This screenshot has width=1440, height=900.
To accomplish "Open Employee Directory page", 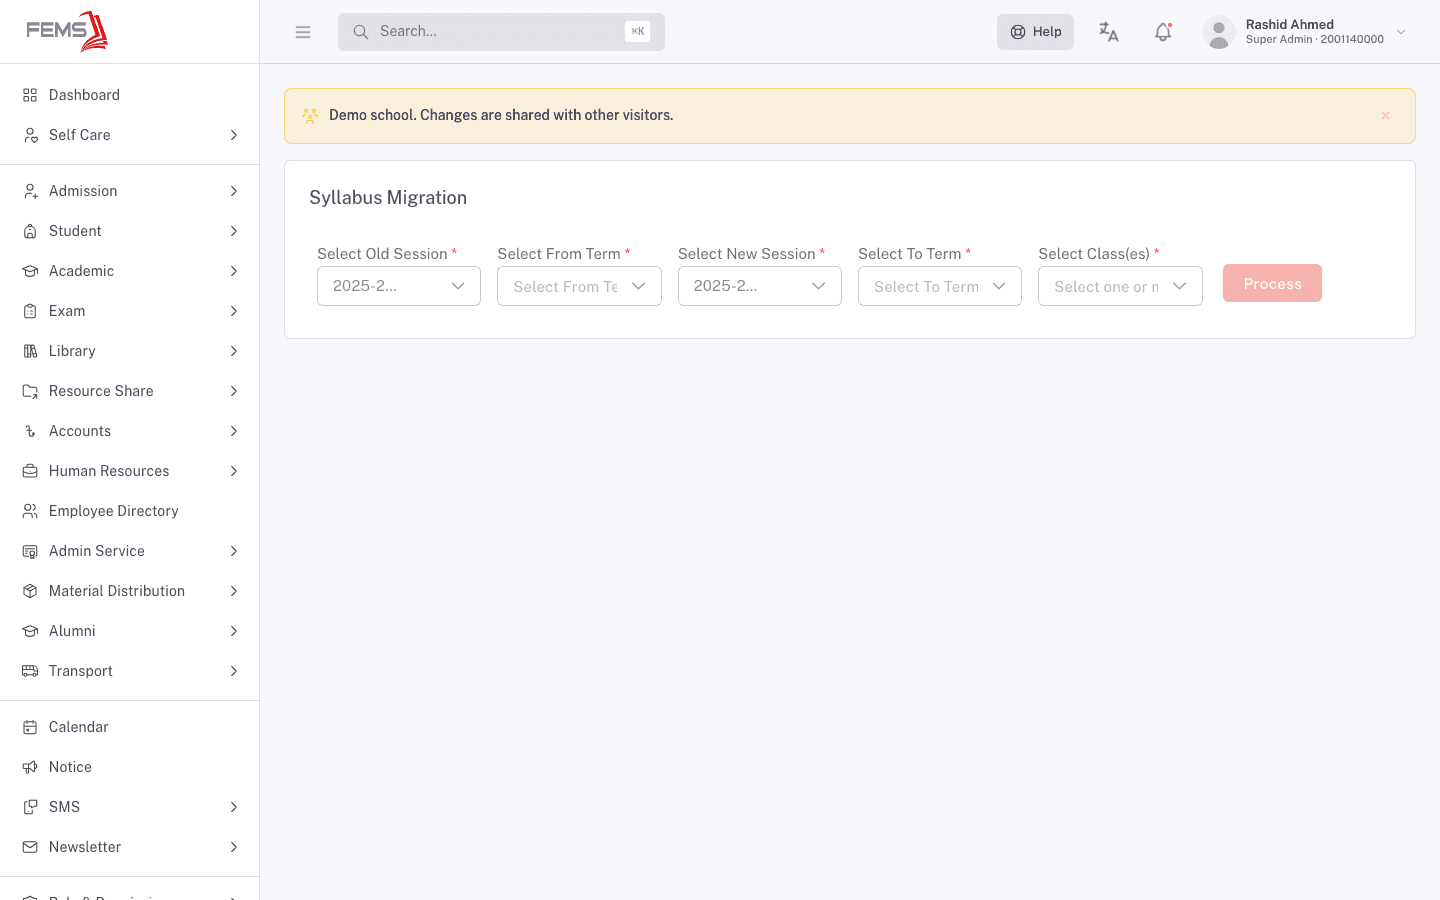I will pyautogui.click(x=130, y=511).
